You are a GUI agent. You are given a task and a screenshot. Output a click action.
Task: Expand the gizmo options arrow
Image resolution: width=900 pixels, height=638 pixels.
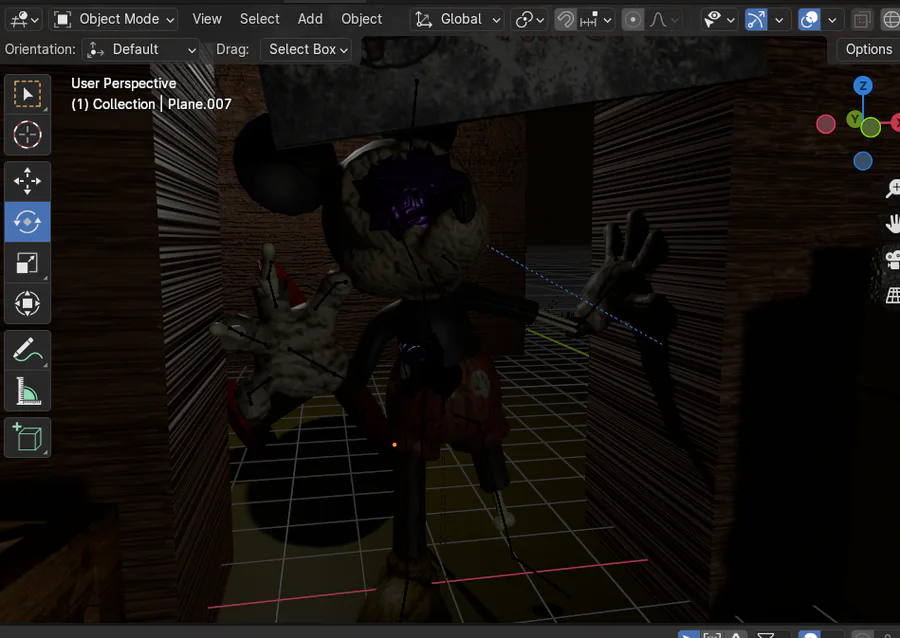pos(779,20)
